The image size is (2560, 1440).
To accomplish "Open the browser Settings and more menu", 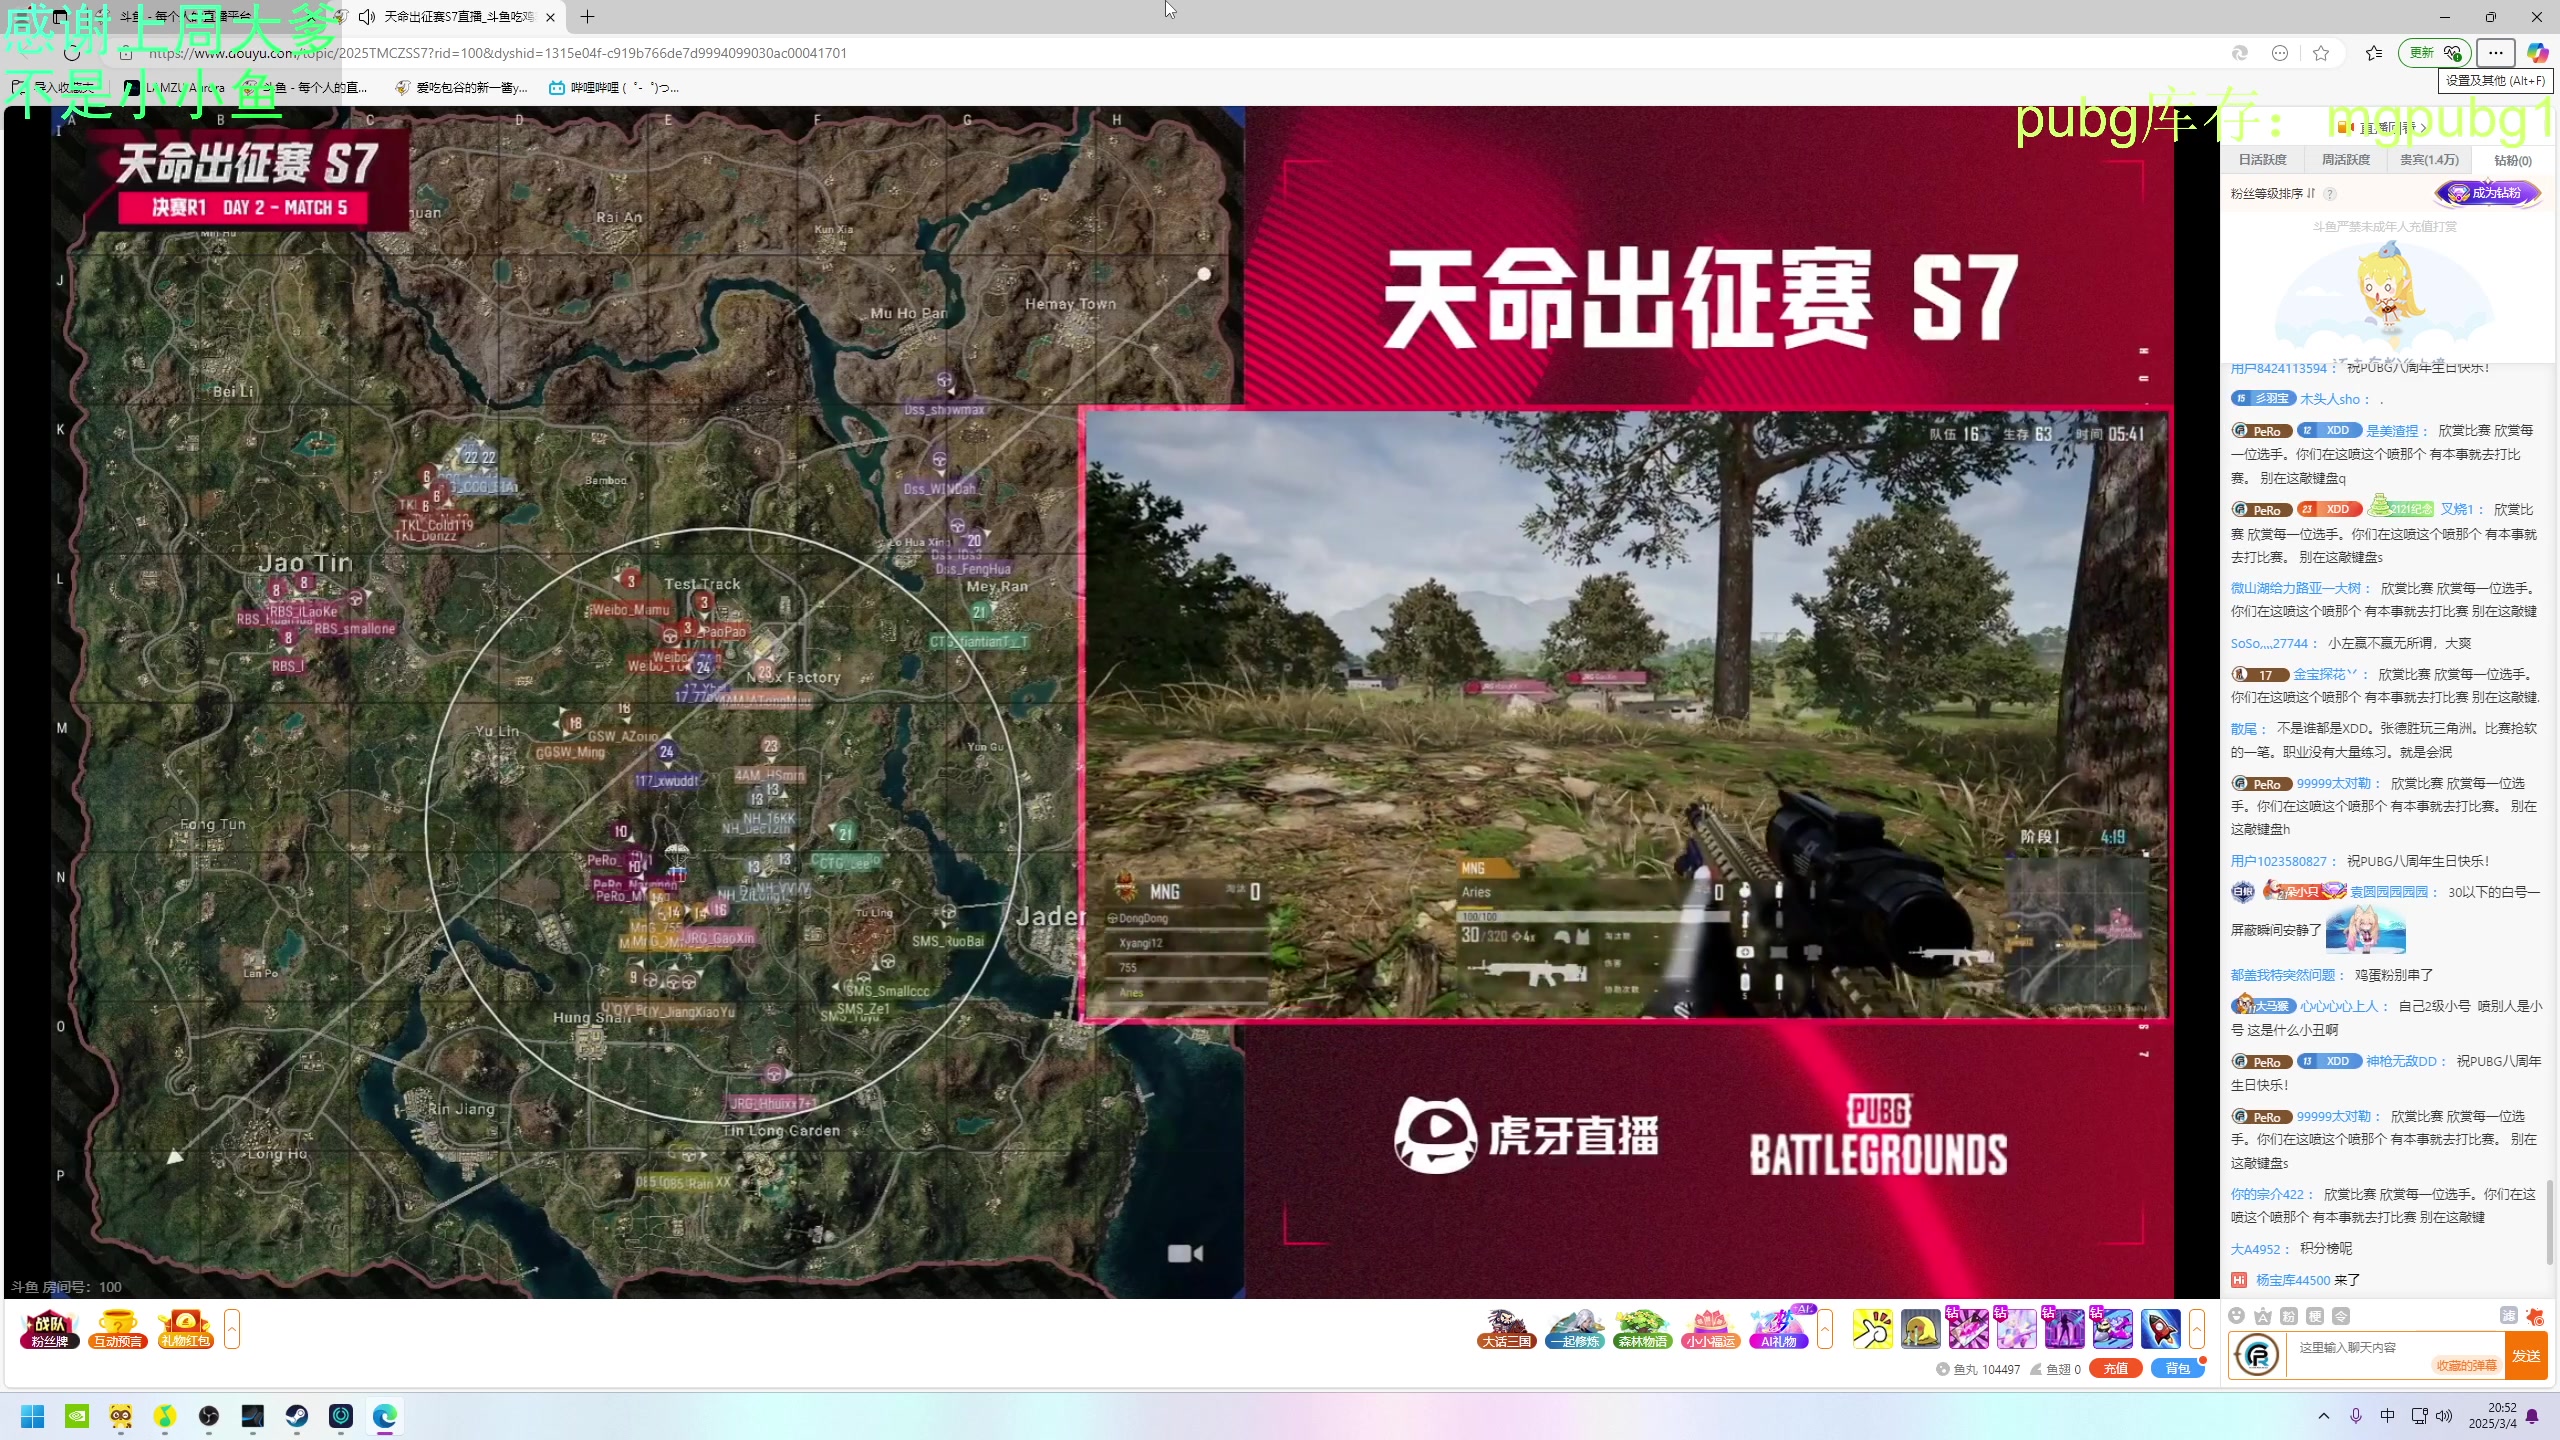I will point(2496,53).
